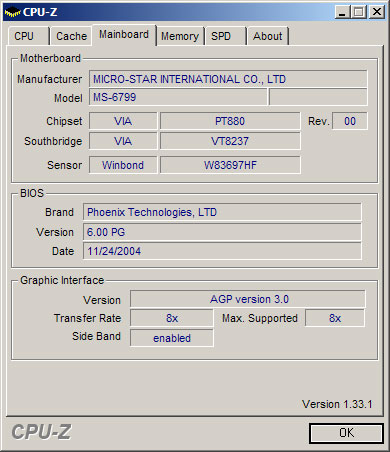390x452 pixels.
Task: Click the Transfer Rate label
Action: [87, 318]
